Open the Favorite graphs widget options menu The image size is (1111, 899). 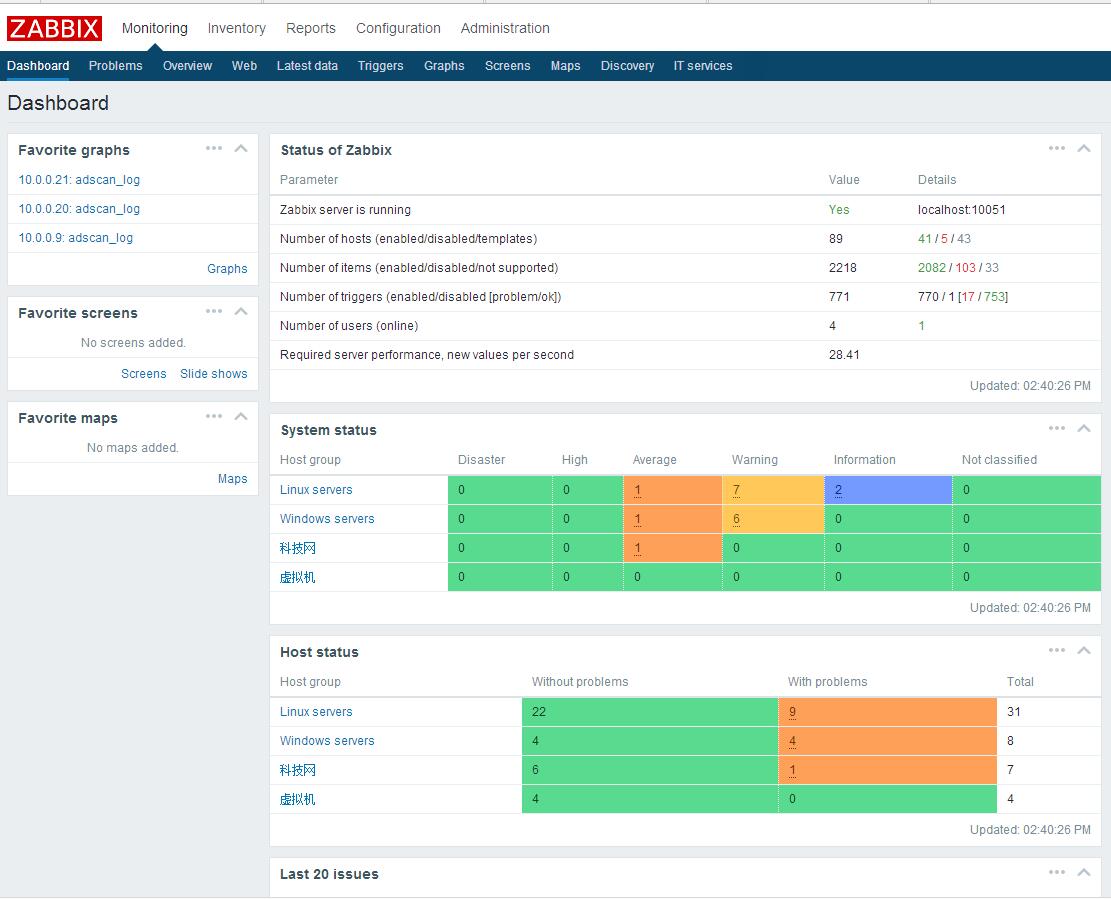(x=213, y=148)
